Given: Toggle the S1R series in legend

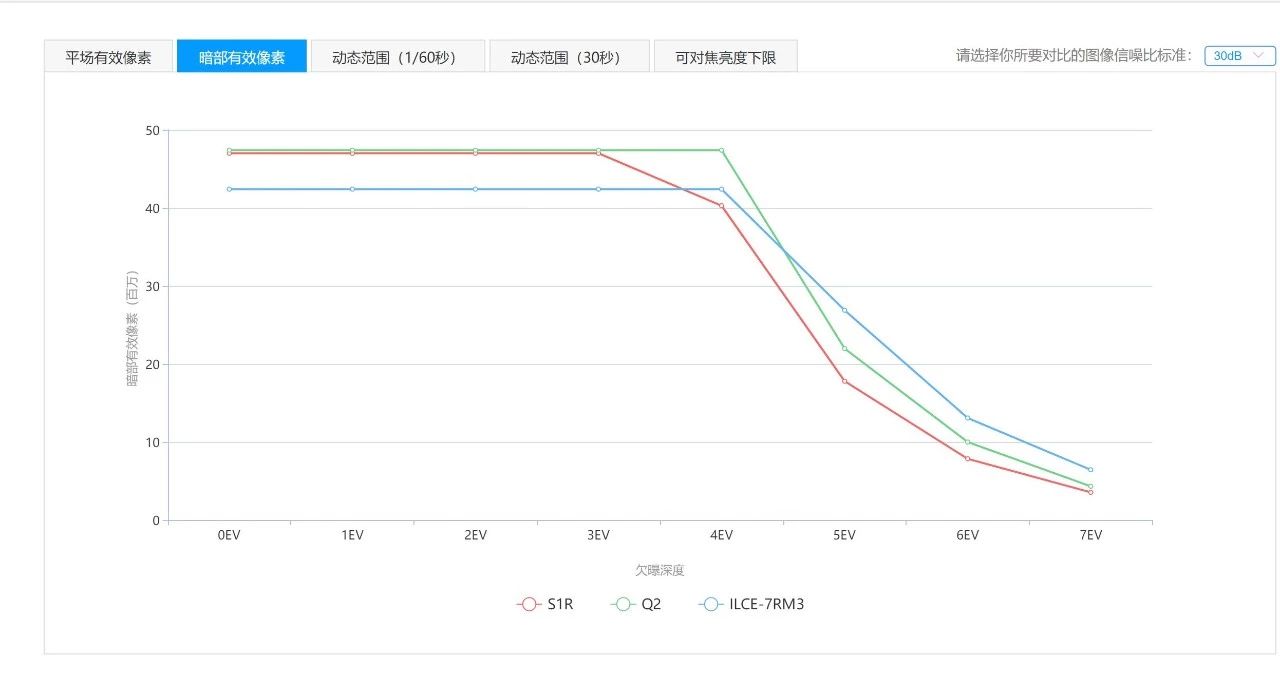Looking at the screenshot, I should 546,604.
